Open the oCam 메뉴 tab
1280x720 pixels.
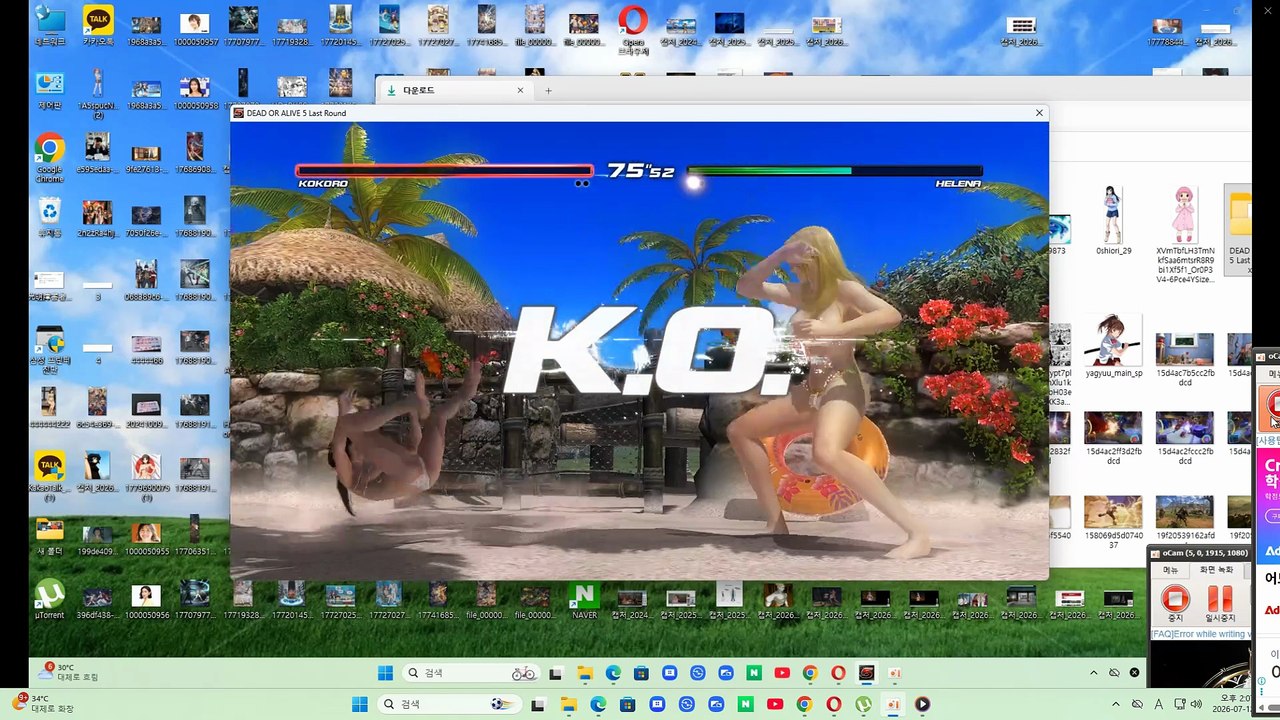1170,569
